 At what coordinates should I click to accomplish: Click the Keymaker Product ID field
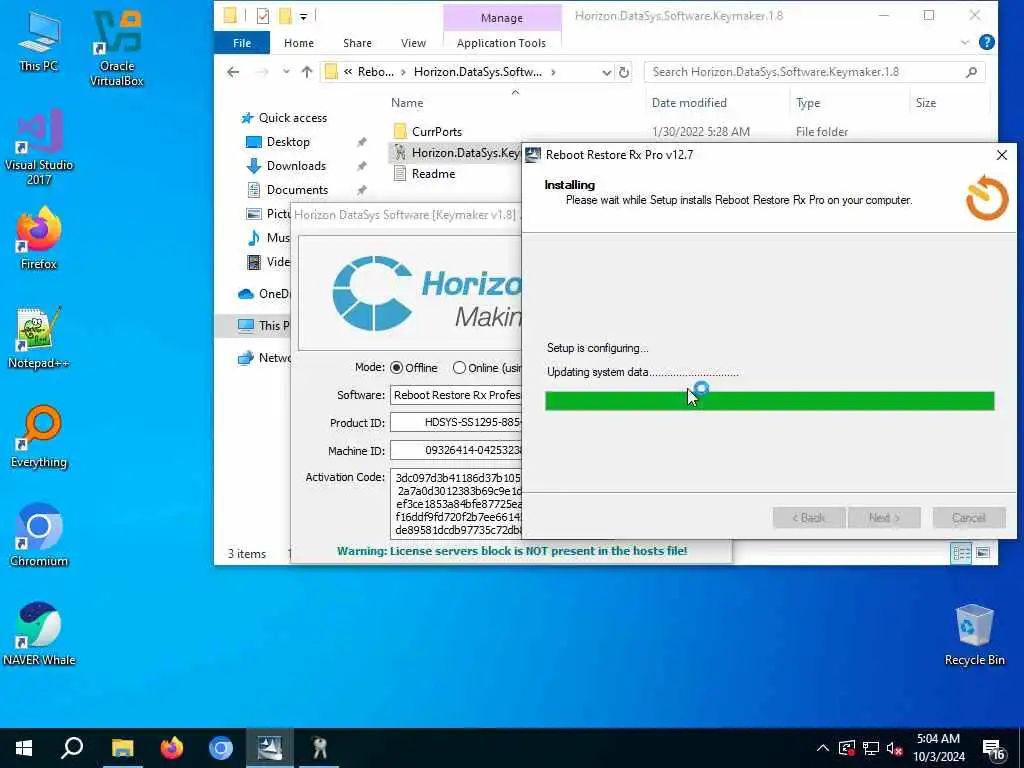456,423
